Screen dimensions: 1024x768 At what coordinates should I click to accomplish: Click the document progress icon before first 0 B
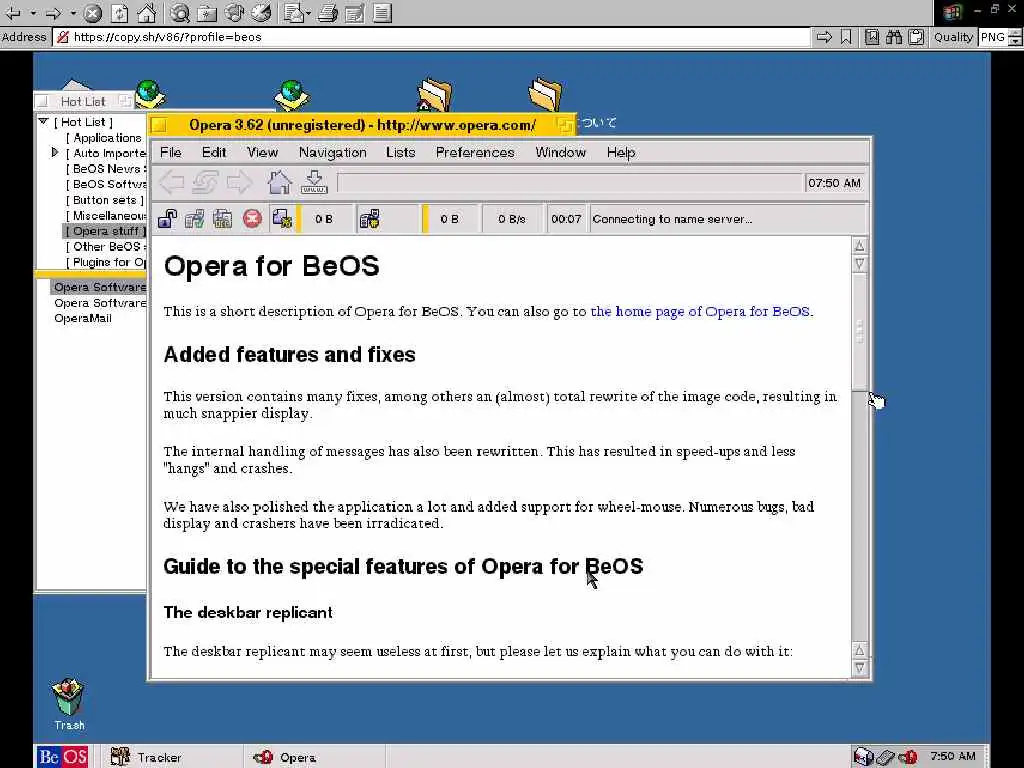coord(282,219)
